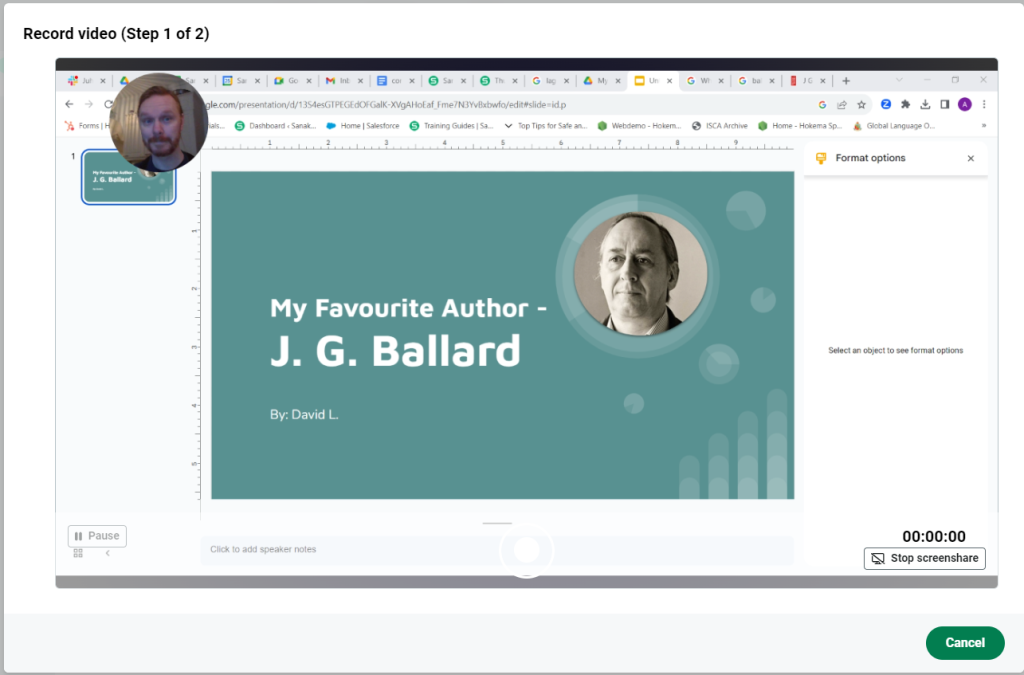Click the J. G. Ballard slide title
Viewport: 1024px width, 675px height.
coord(395,351)
